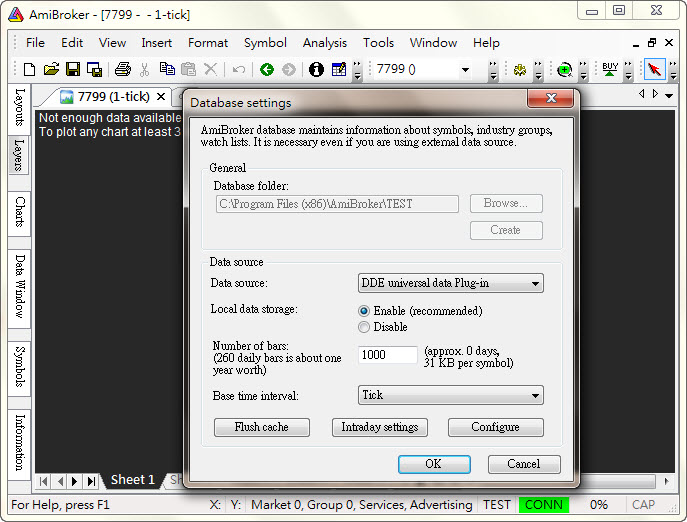The width and height of the screenshot is (687, 522).
Task: Open the Layouts side panel tab
Action: pyautogui.click(x=19, y=107)
